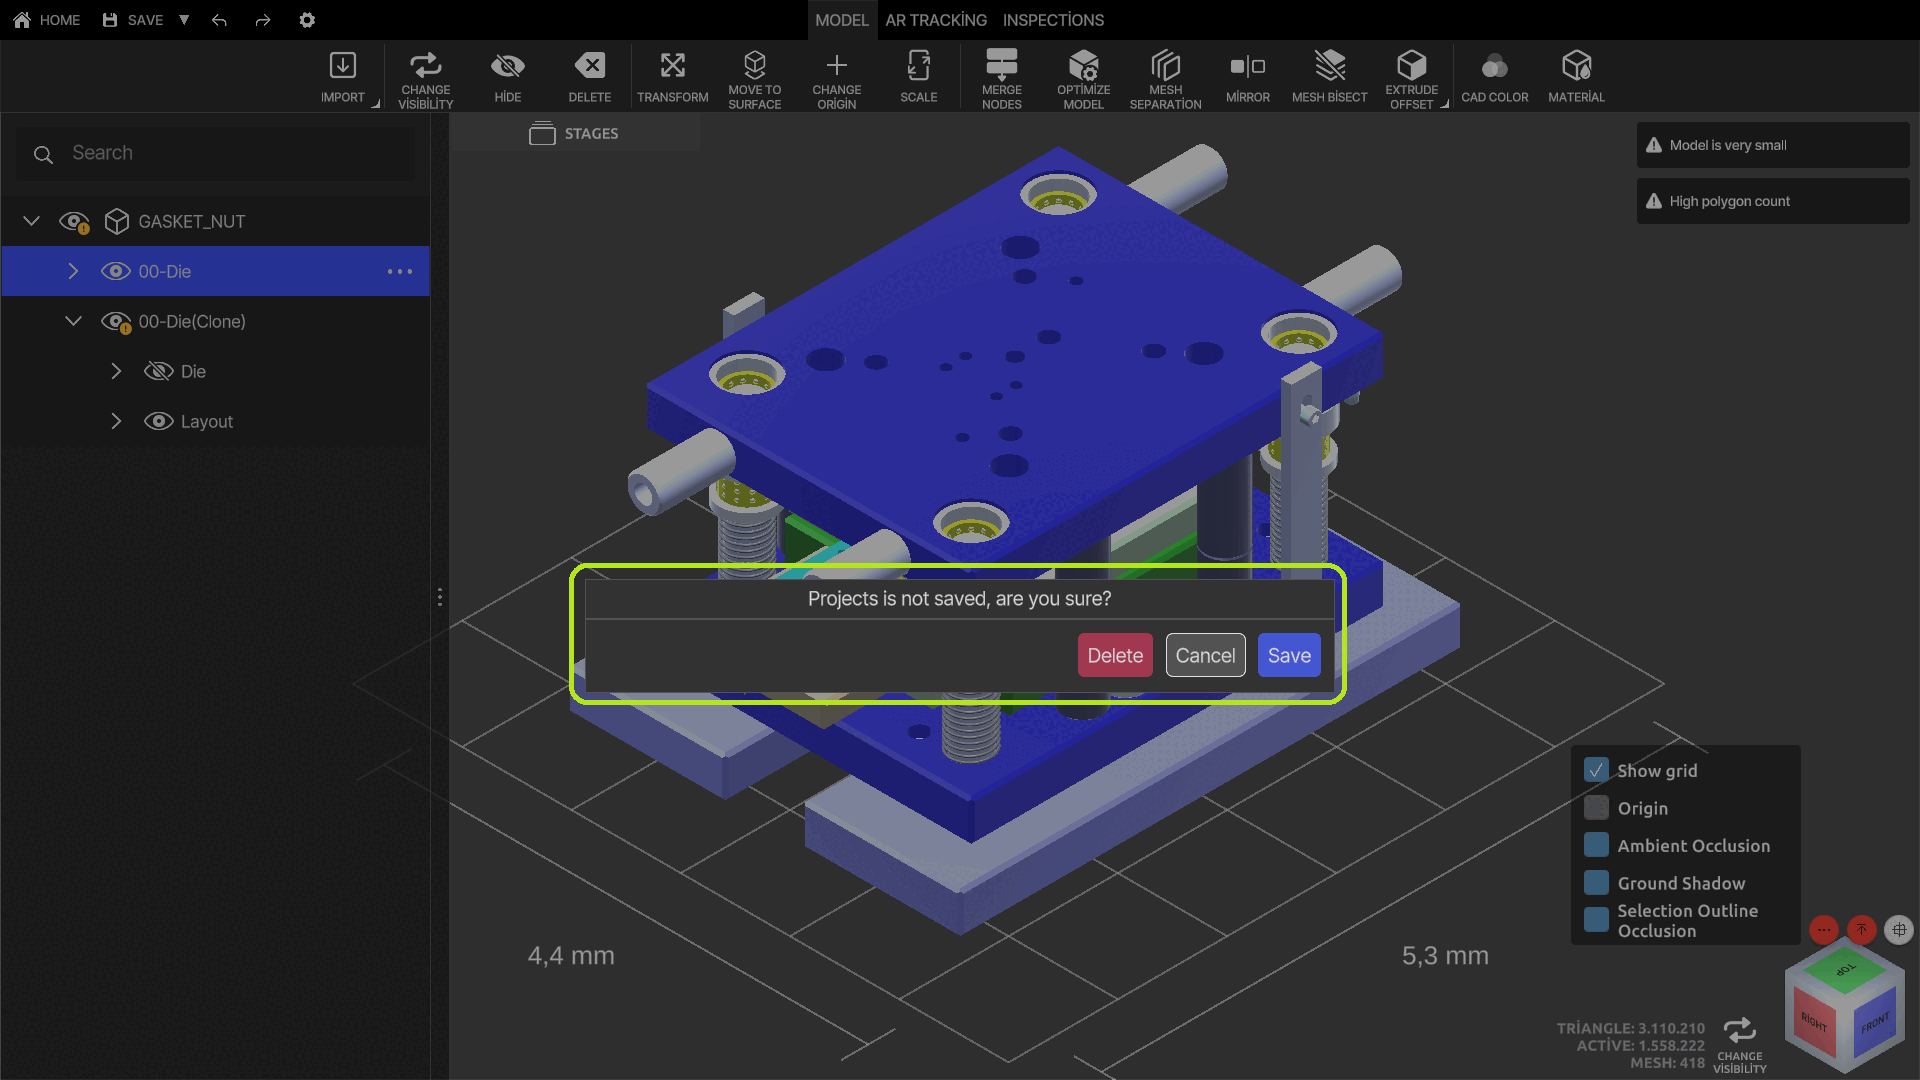Go to Home
The image size is (1920, 1080).
[47, 20]
